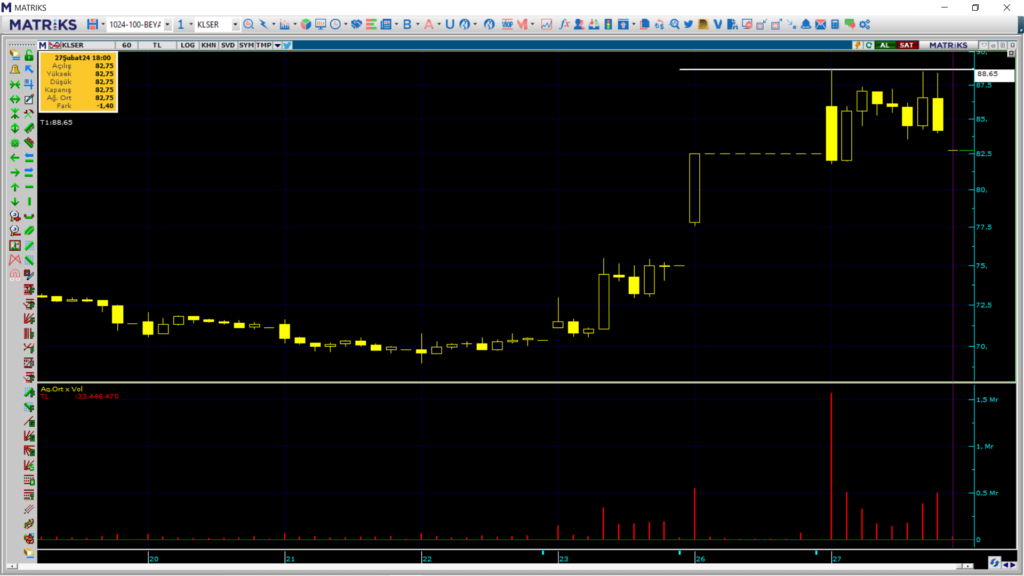
Task: Toggle the TMP chart header button
Action: (x=262, y=45)
